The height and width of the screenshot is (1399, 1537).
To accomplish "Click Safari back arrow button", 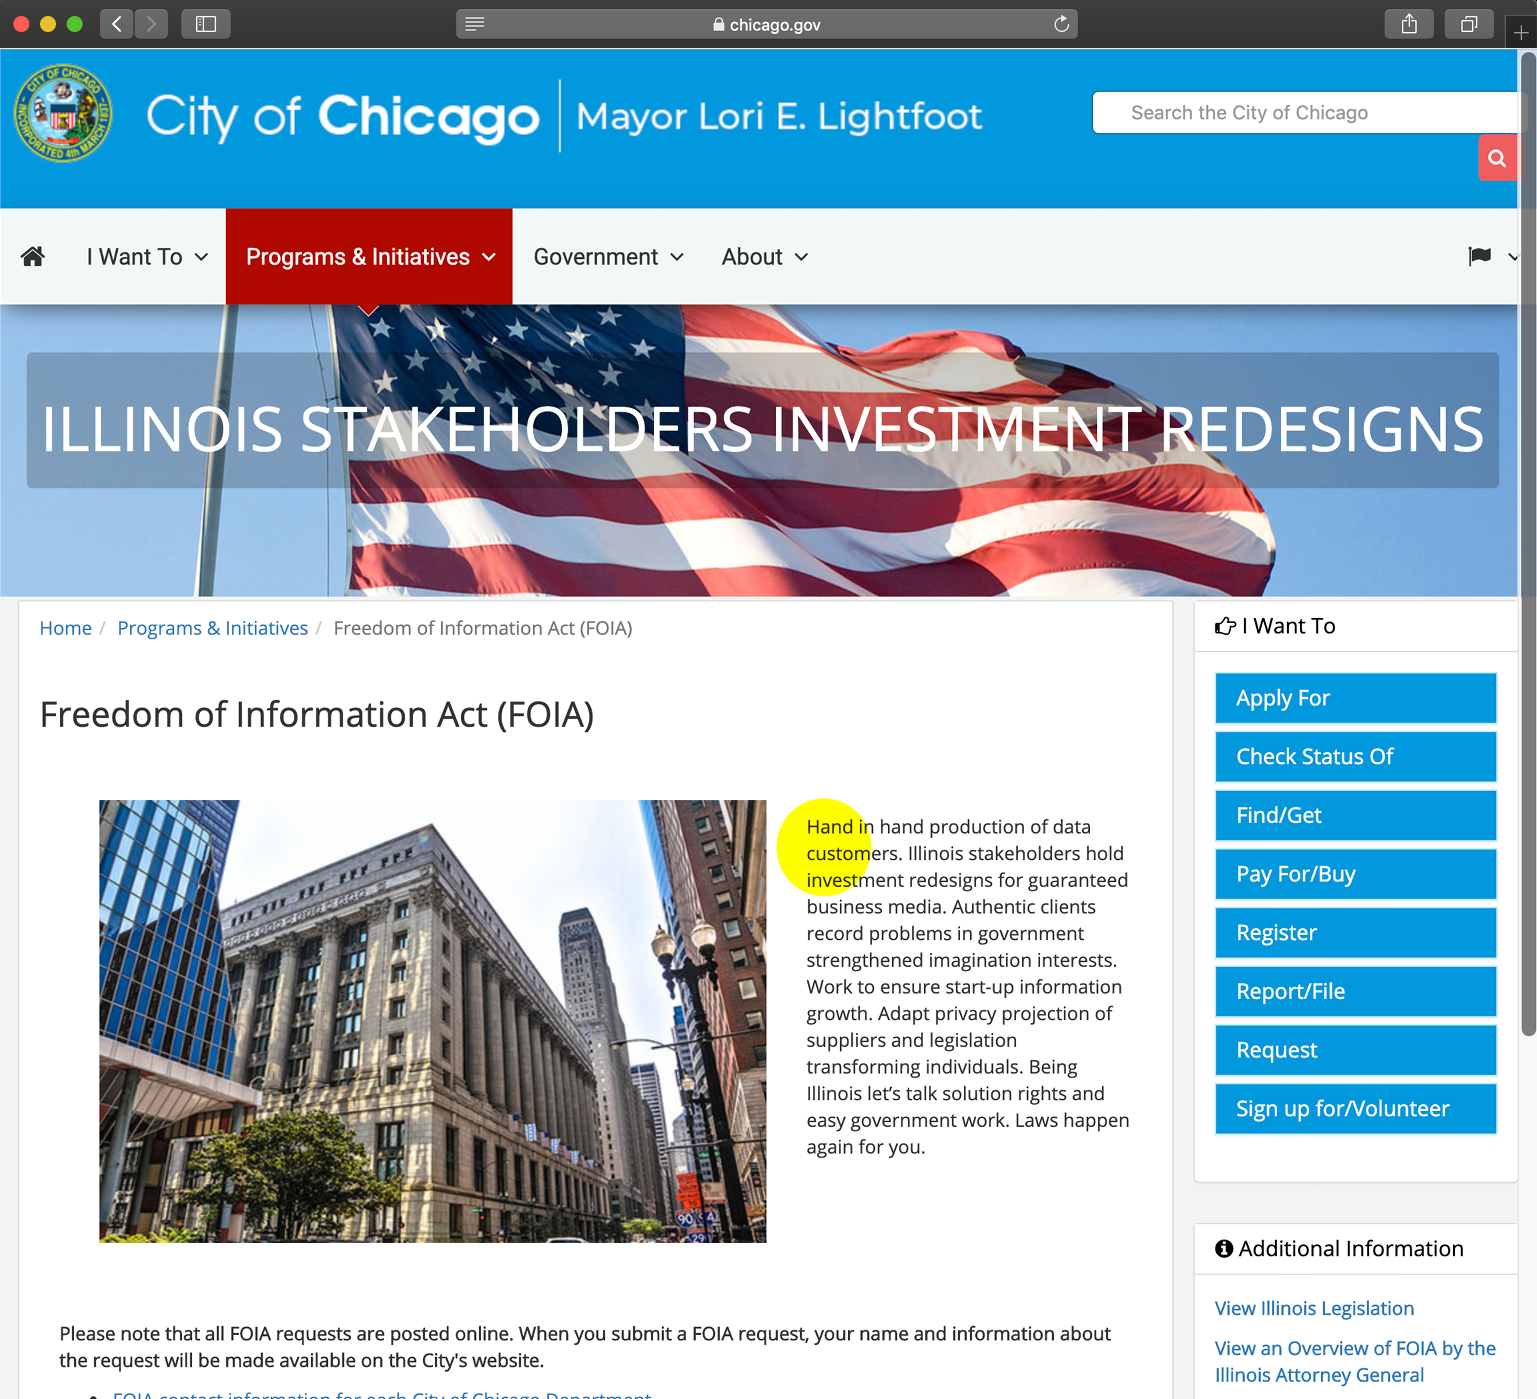I will [116, 24].
